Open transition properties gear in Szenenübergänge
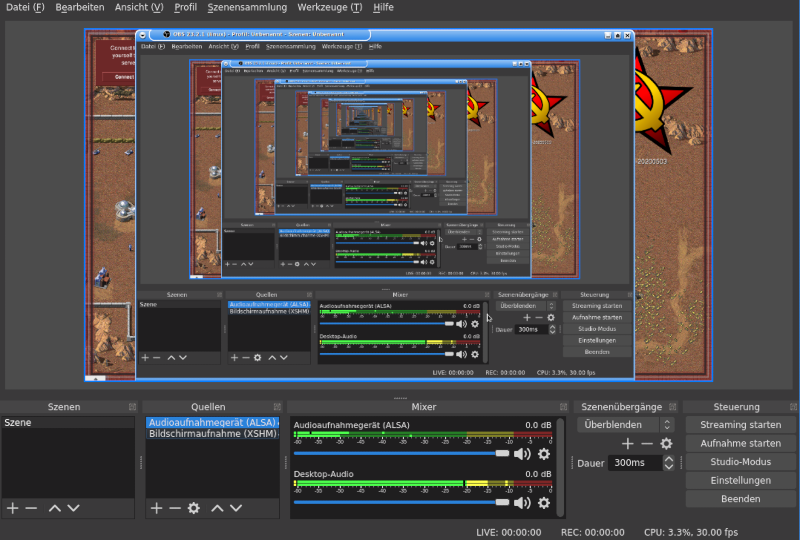Viewport: 800px width, 540px height. point(666,444)
